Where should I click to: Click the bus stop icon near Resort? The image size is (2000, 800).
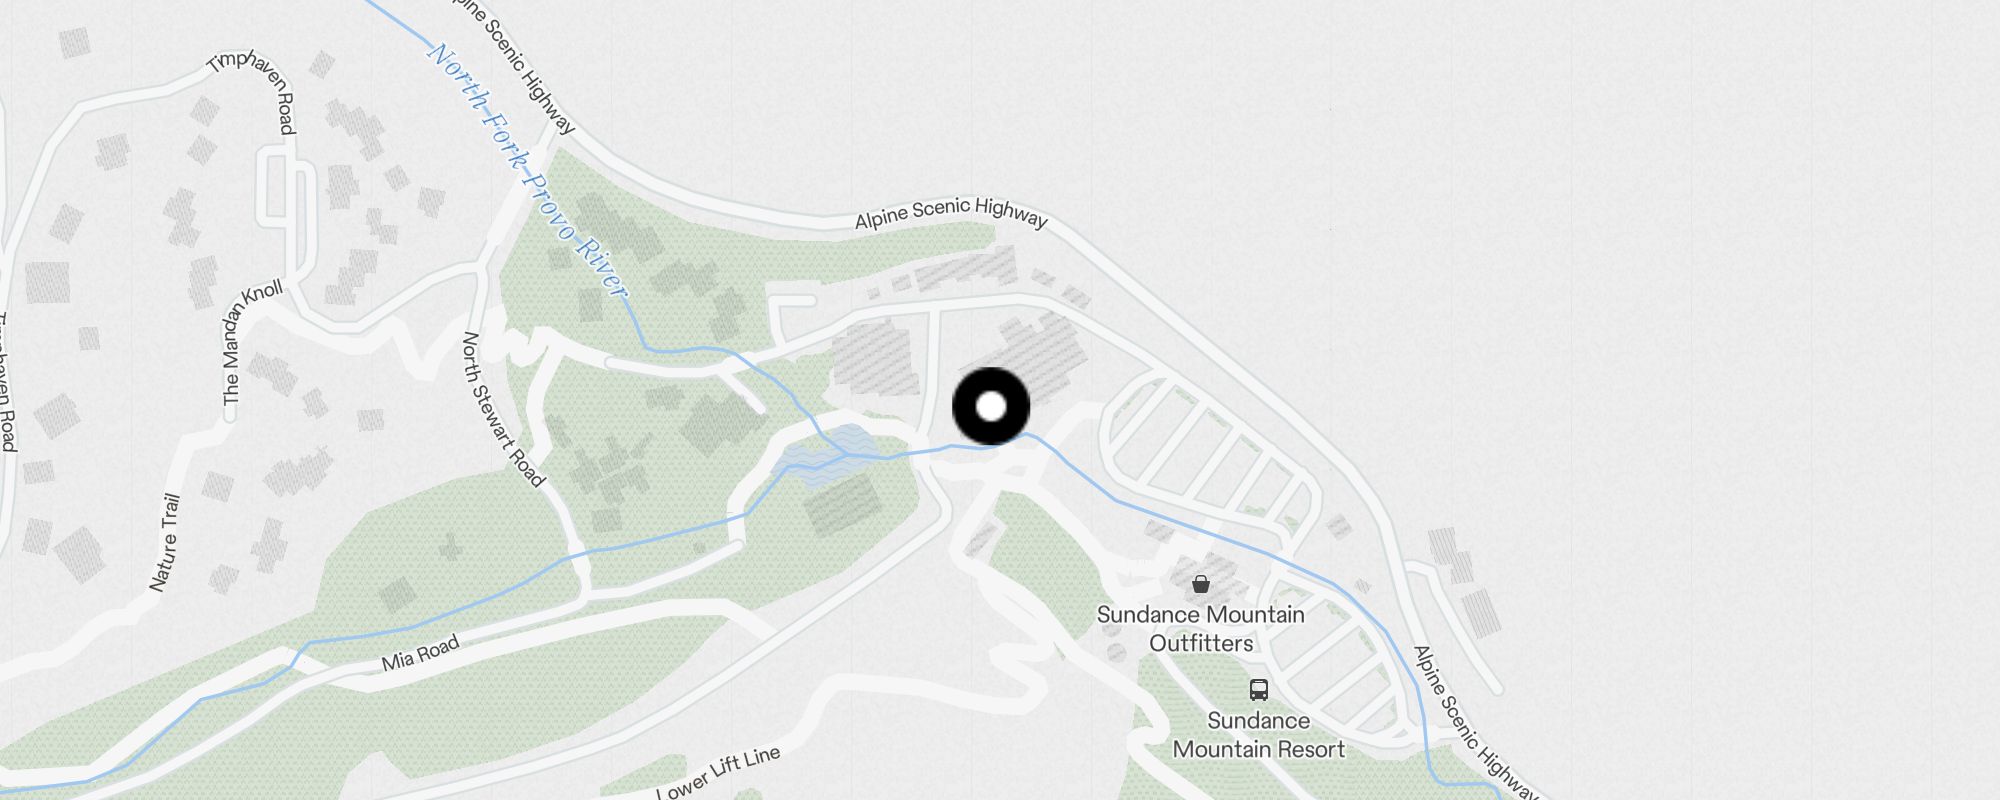(x=1259, y=690)
